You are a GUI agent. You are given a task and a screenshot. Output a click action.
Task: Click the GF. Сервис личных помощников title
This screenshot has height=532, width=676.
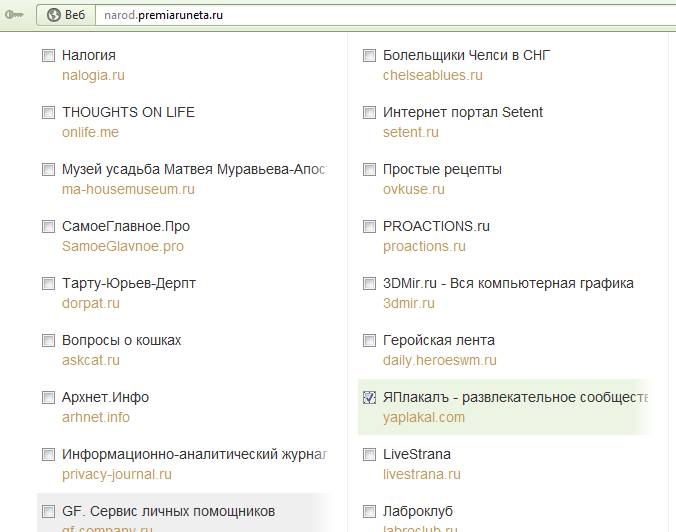point(169,512)
